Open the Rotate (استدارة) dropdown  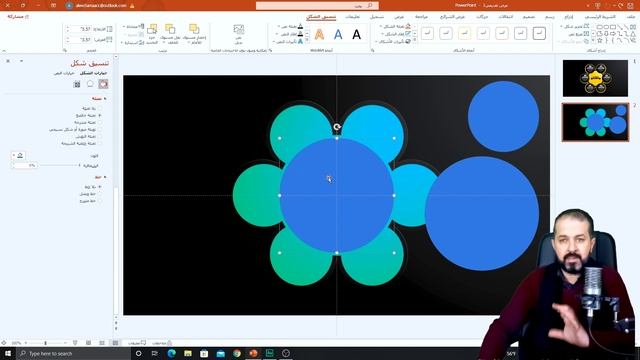133,42
